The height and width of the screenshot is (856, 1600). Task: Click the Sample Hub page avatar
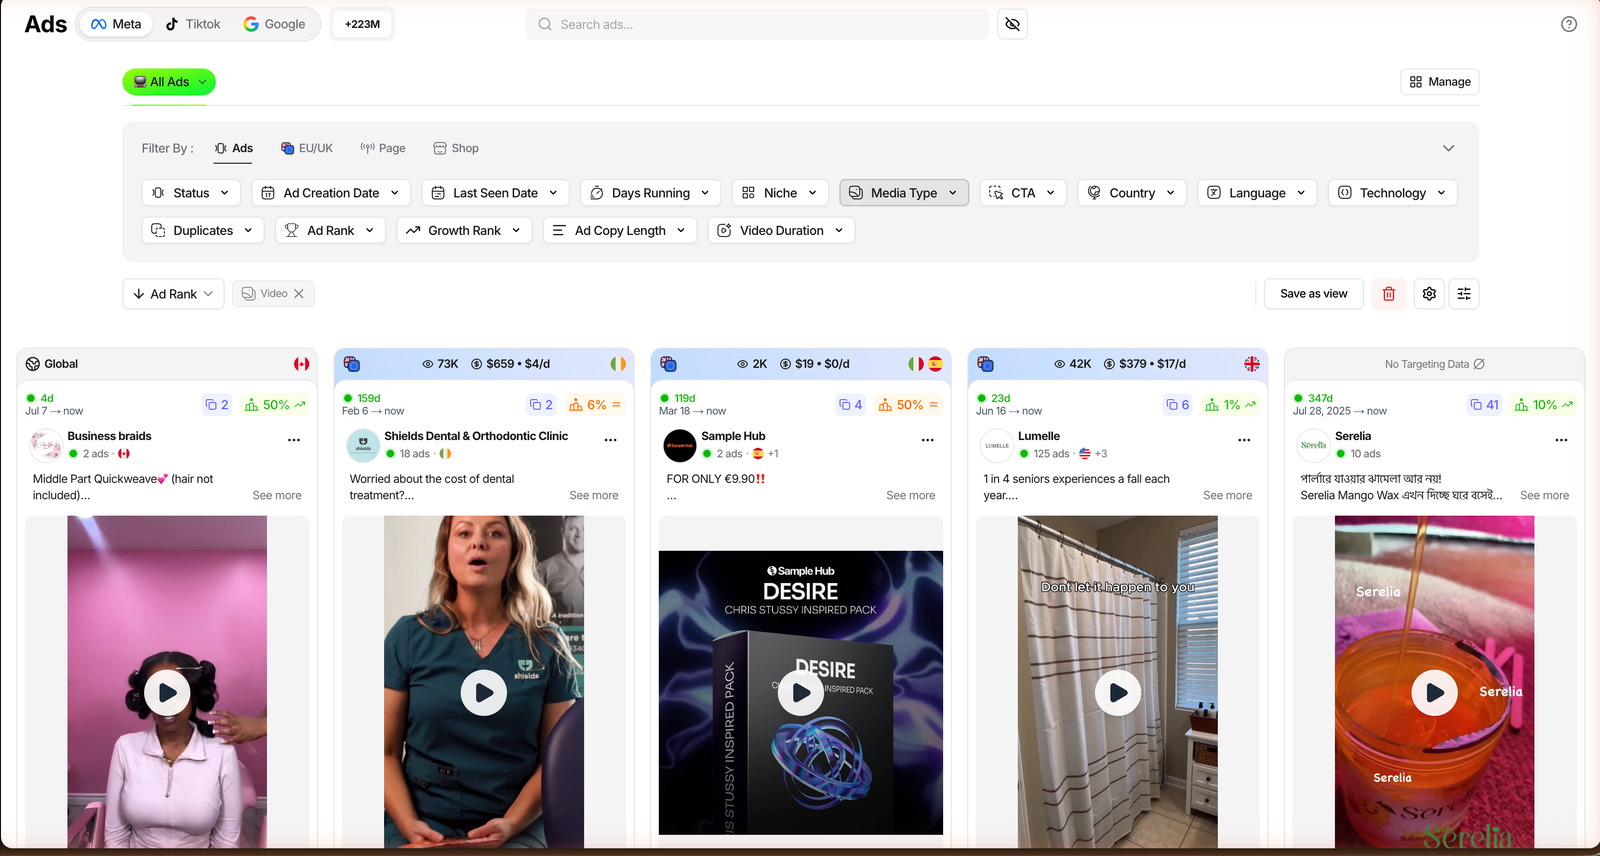point(680,445)
